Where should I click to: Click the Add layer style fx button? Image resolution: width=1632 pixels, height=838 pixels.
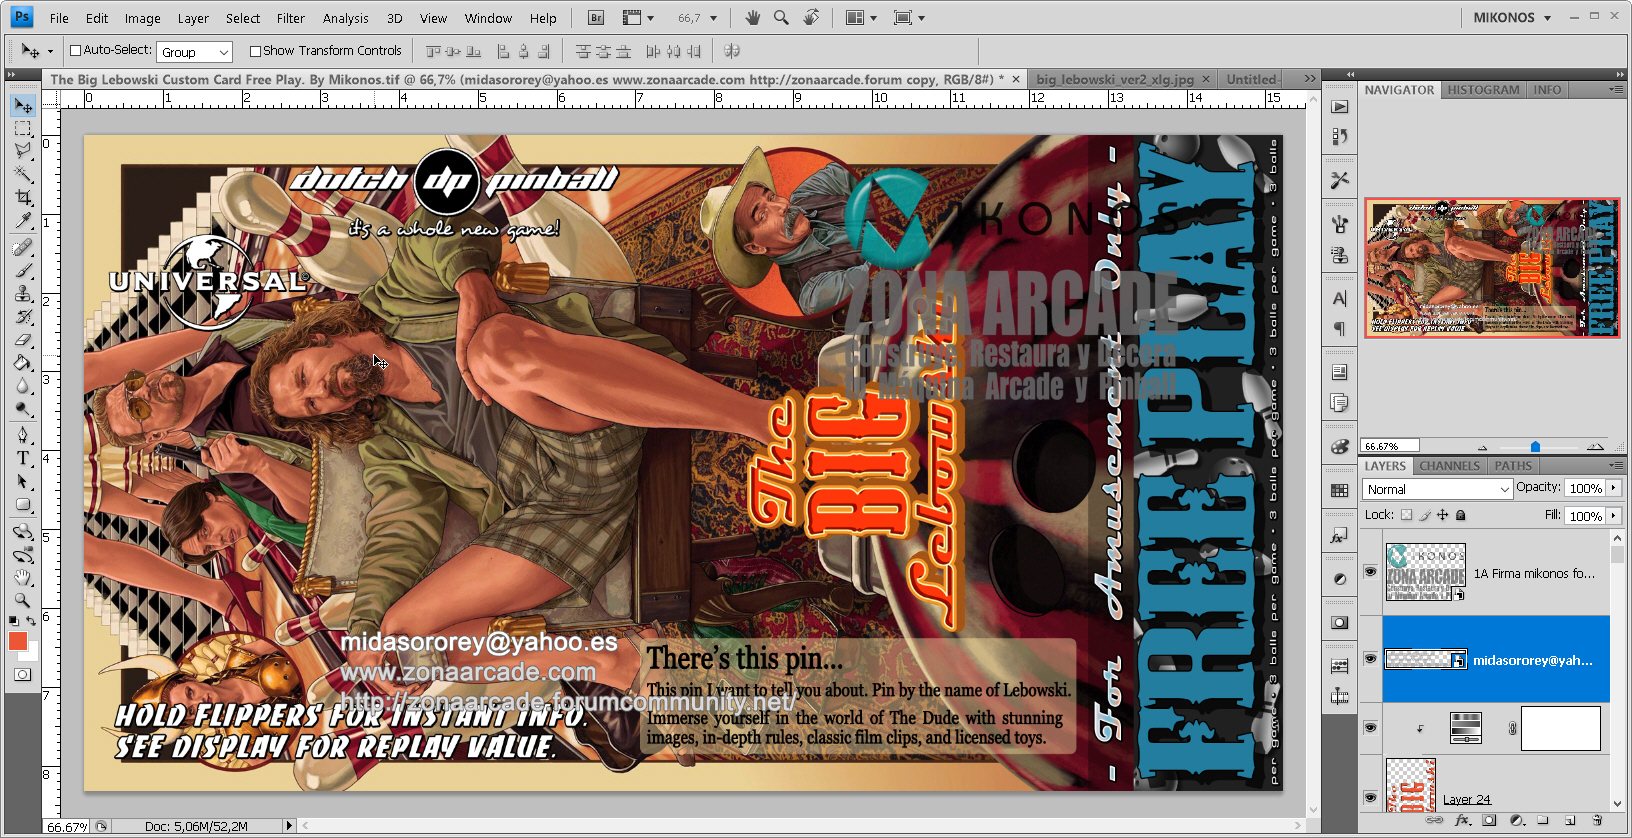pyautogui.click(x=1464, y=820)
